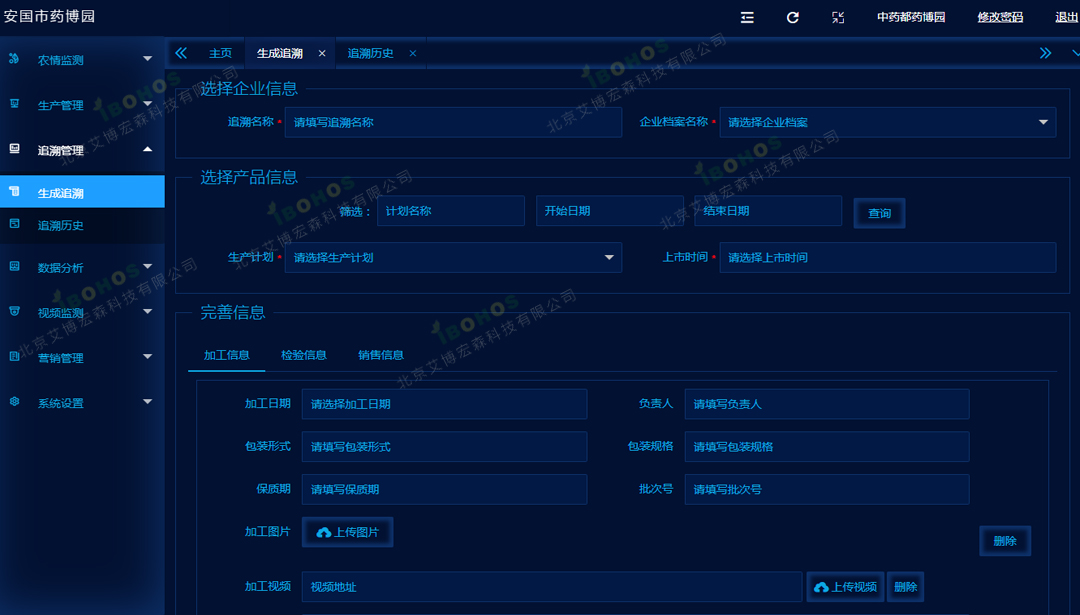Click the sidebar collapse menu icon
1080x615 pixels.
coord(747,17)
